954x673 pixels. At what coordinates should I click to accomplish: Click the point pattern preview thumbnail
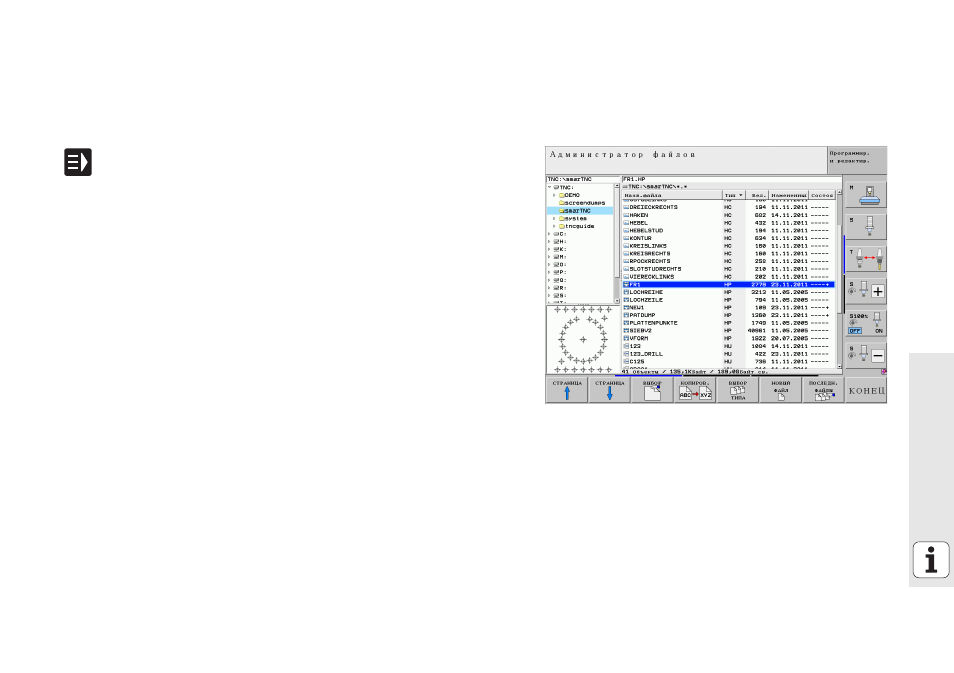[583, 340]
